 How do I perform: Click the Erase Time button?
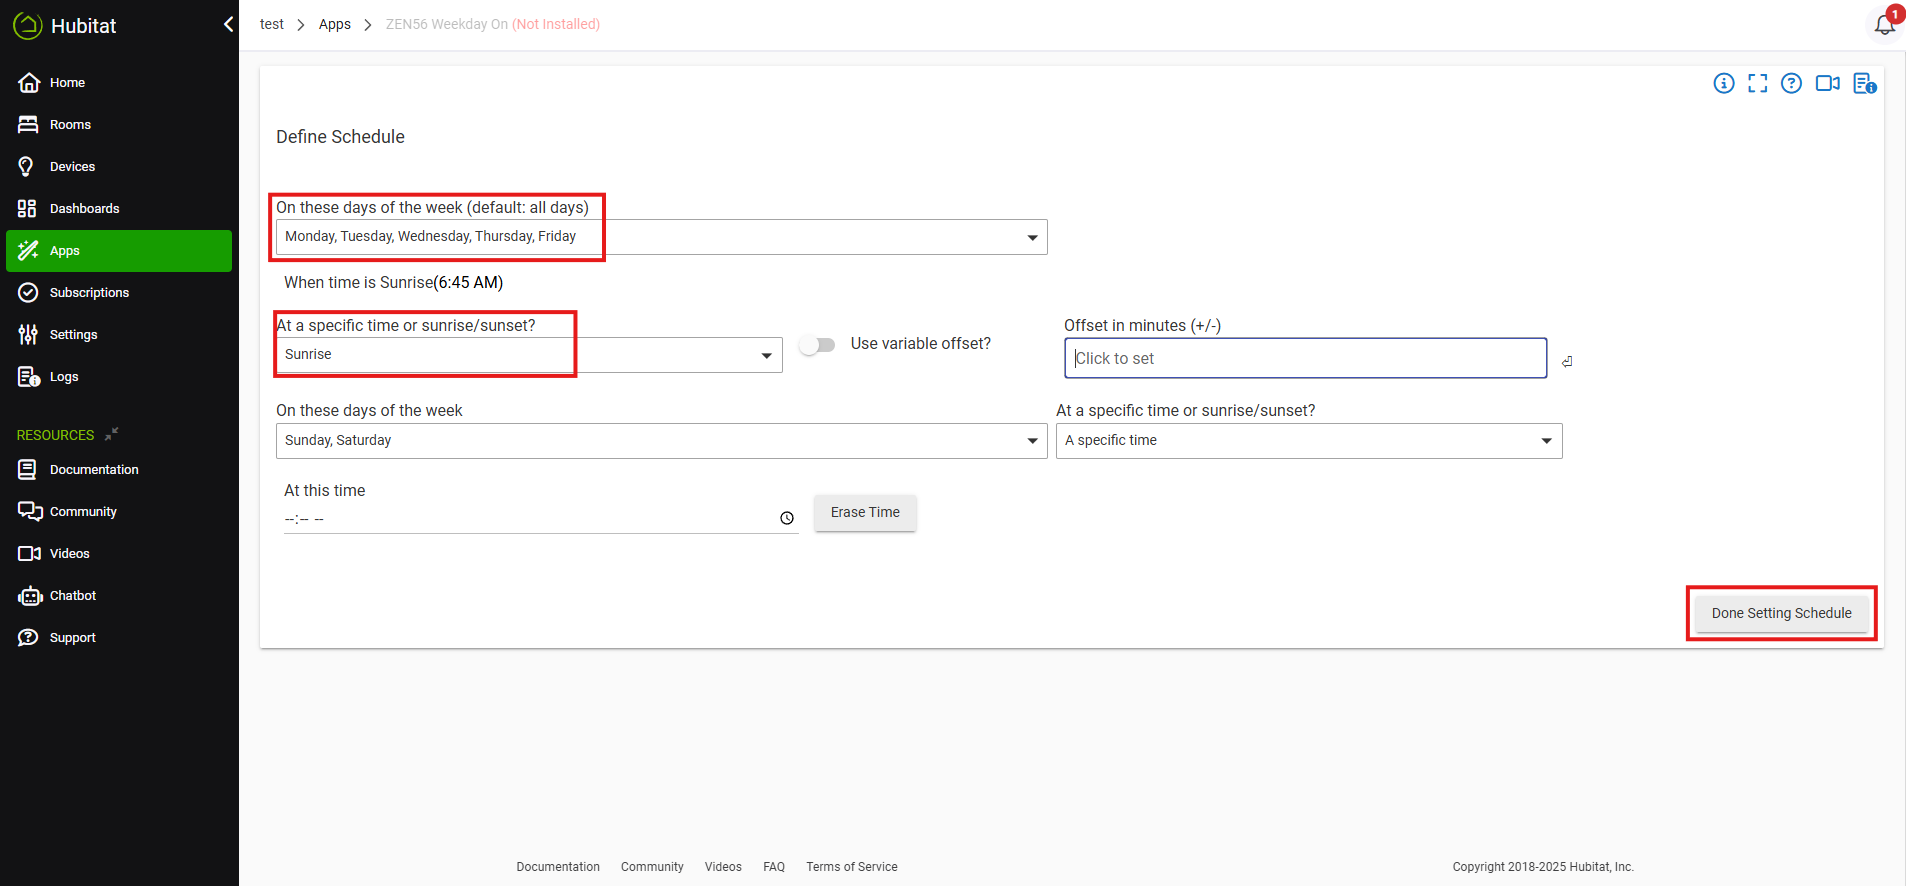tap(865, 512)
